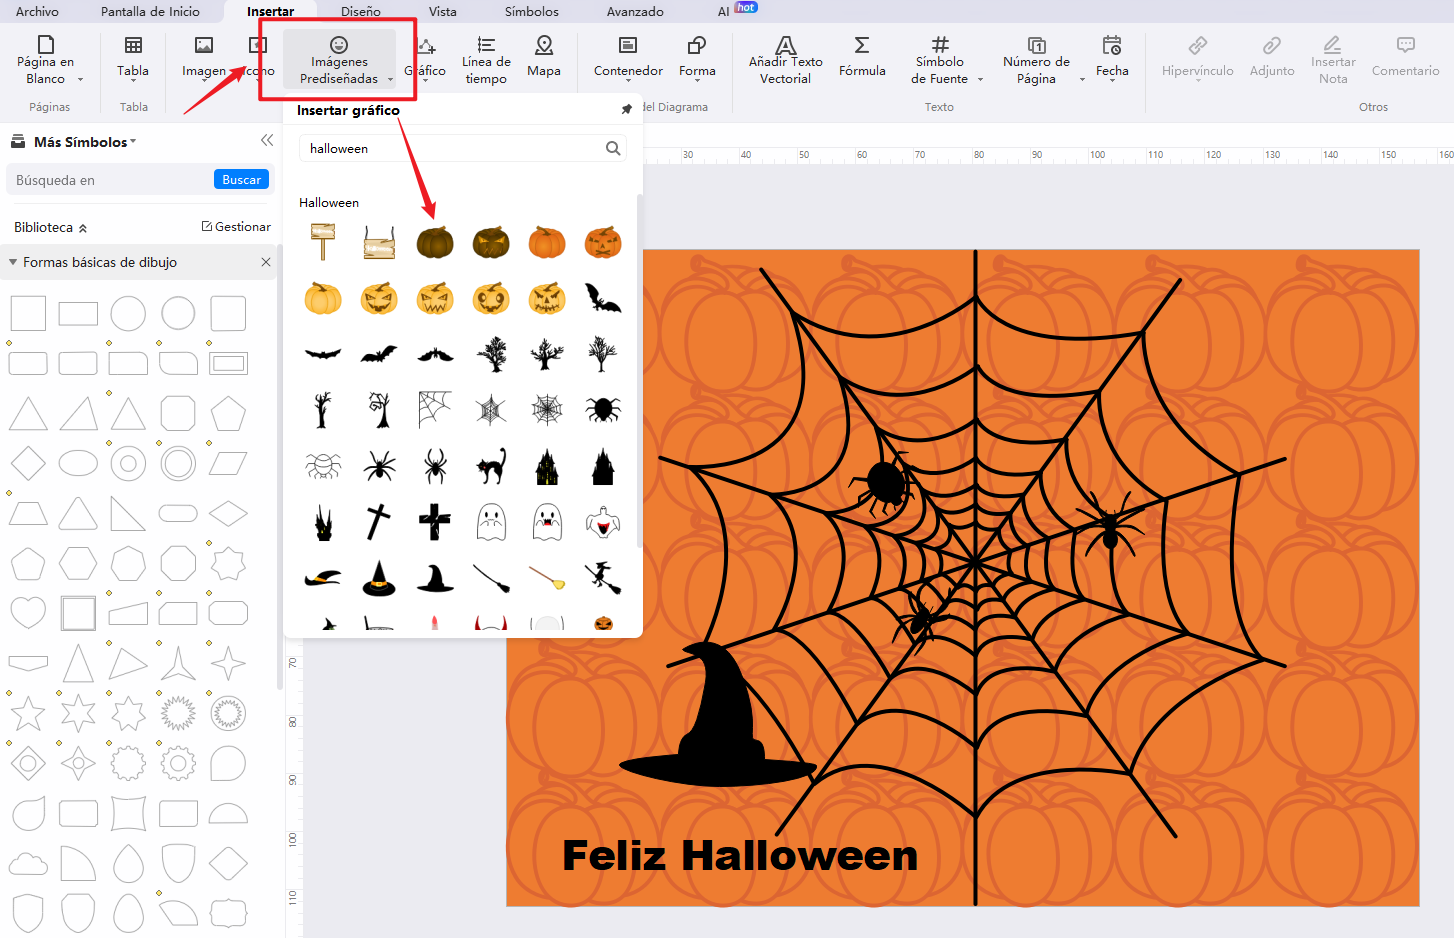Insert a Mapa from the toolbar
Image resolution: width=1454 pixels, height=938 pixels.
[543, 60]
